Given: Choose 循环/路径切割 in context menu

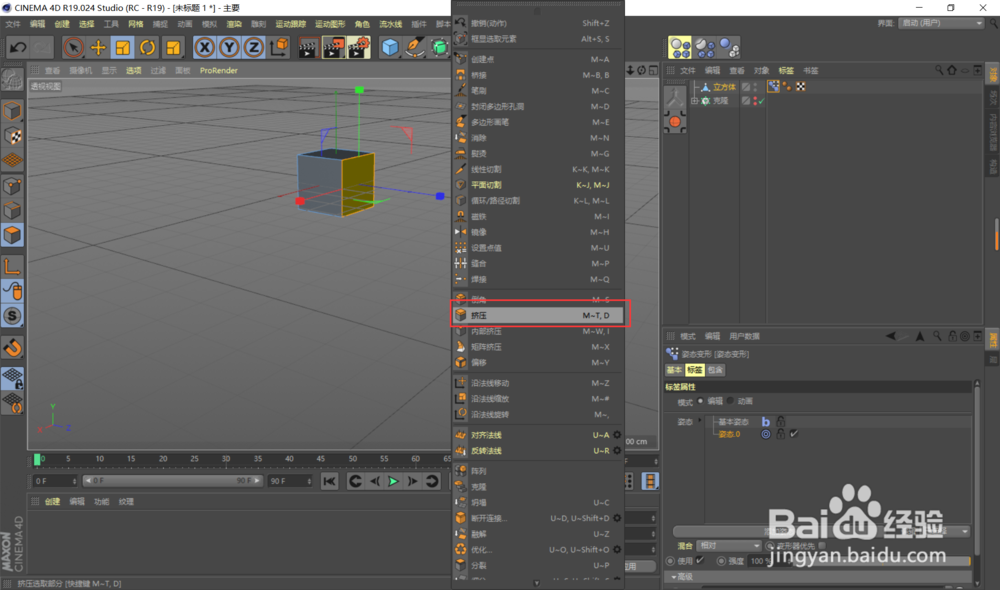Looking at the screenshot, I should pos(538,200).
